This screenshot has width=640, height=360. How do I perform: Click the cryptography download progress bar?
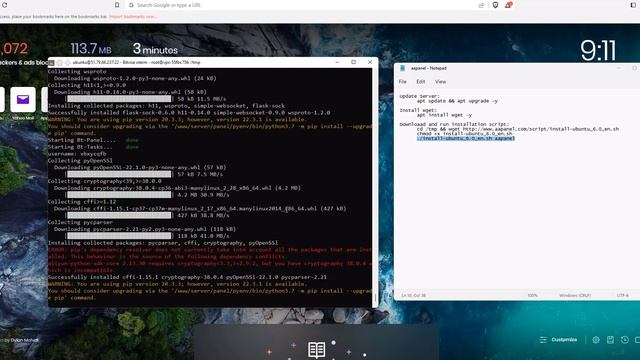(x=119, y=195)
